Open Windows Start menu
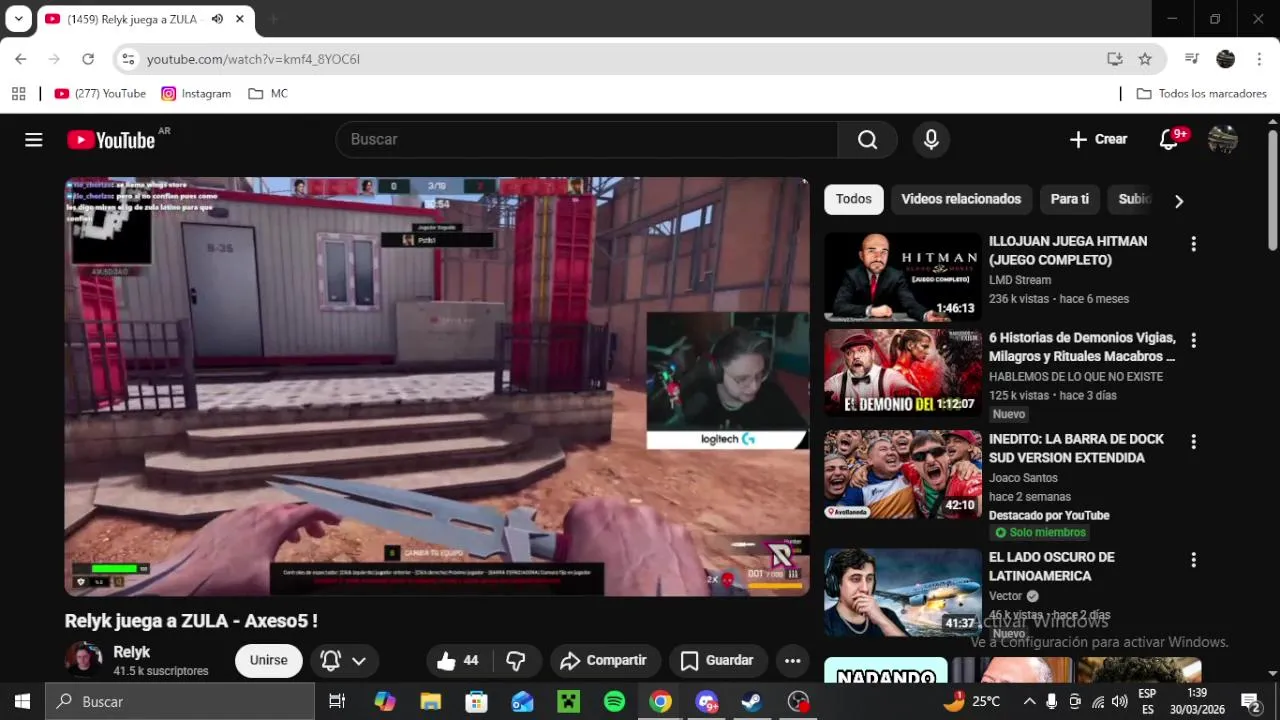Image resolution: width=1280 pixels, height=720 pixels. [22, 702]
